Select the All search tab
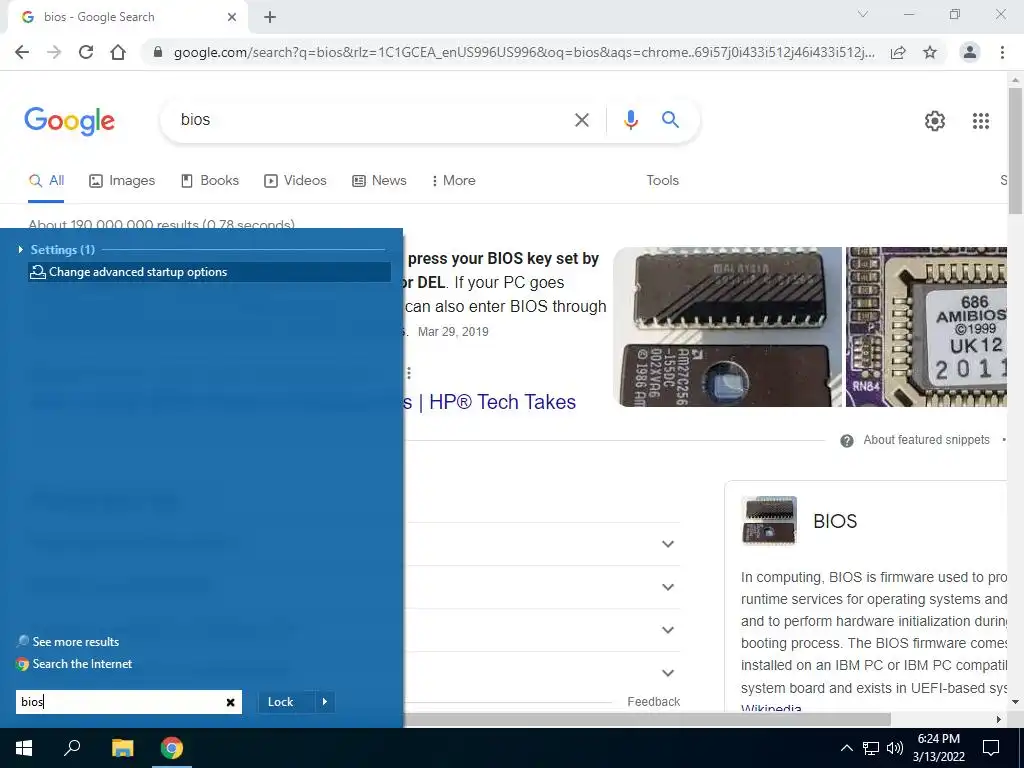The image size is (1024, 768). (46, 181)
